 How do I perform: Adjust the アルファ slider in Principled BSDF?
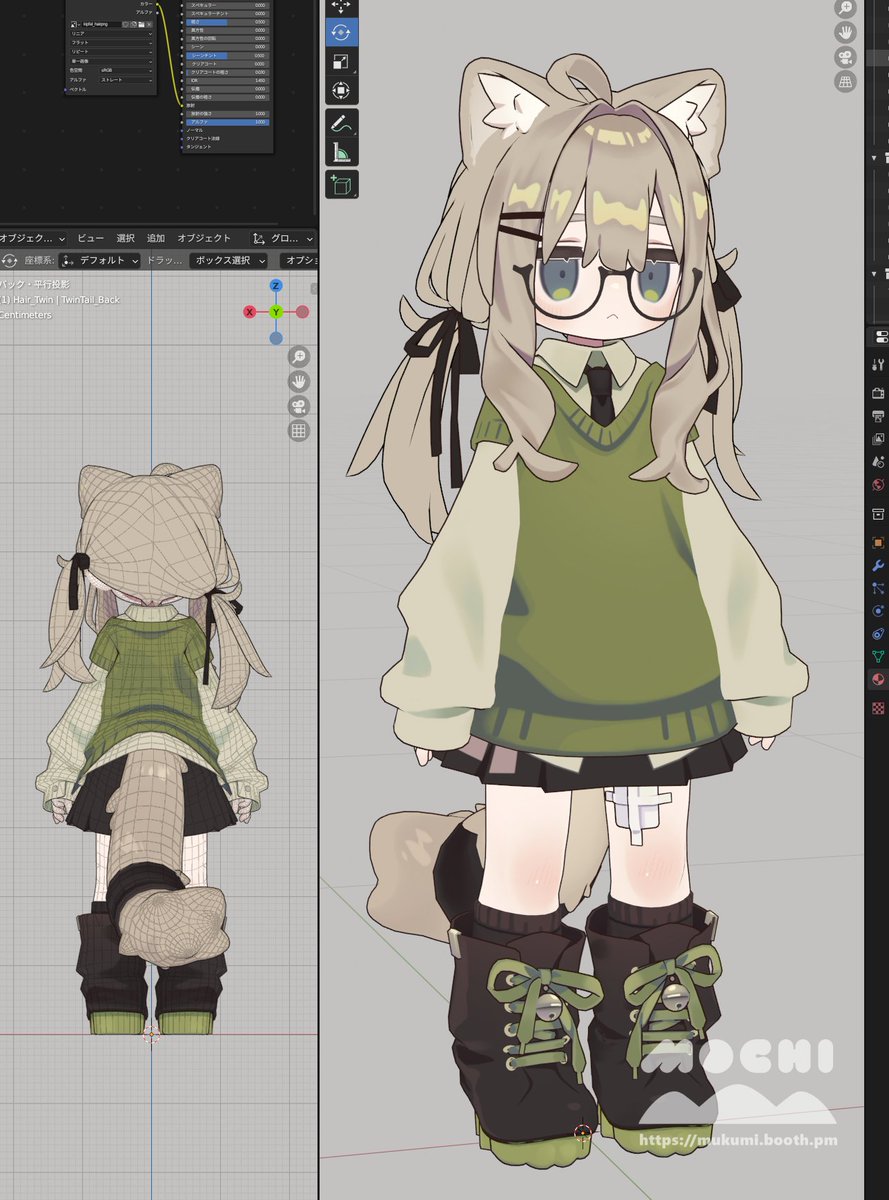[227, 122]
